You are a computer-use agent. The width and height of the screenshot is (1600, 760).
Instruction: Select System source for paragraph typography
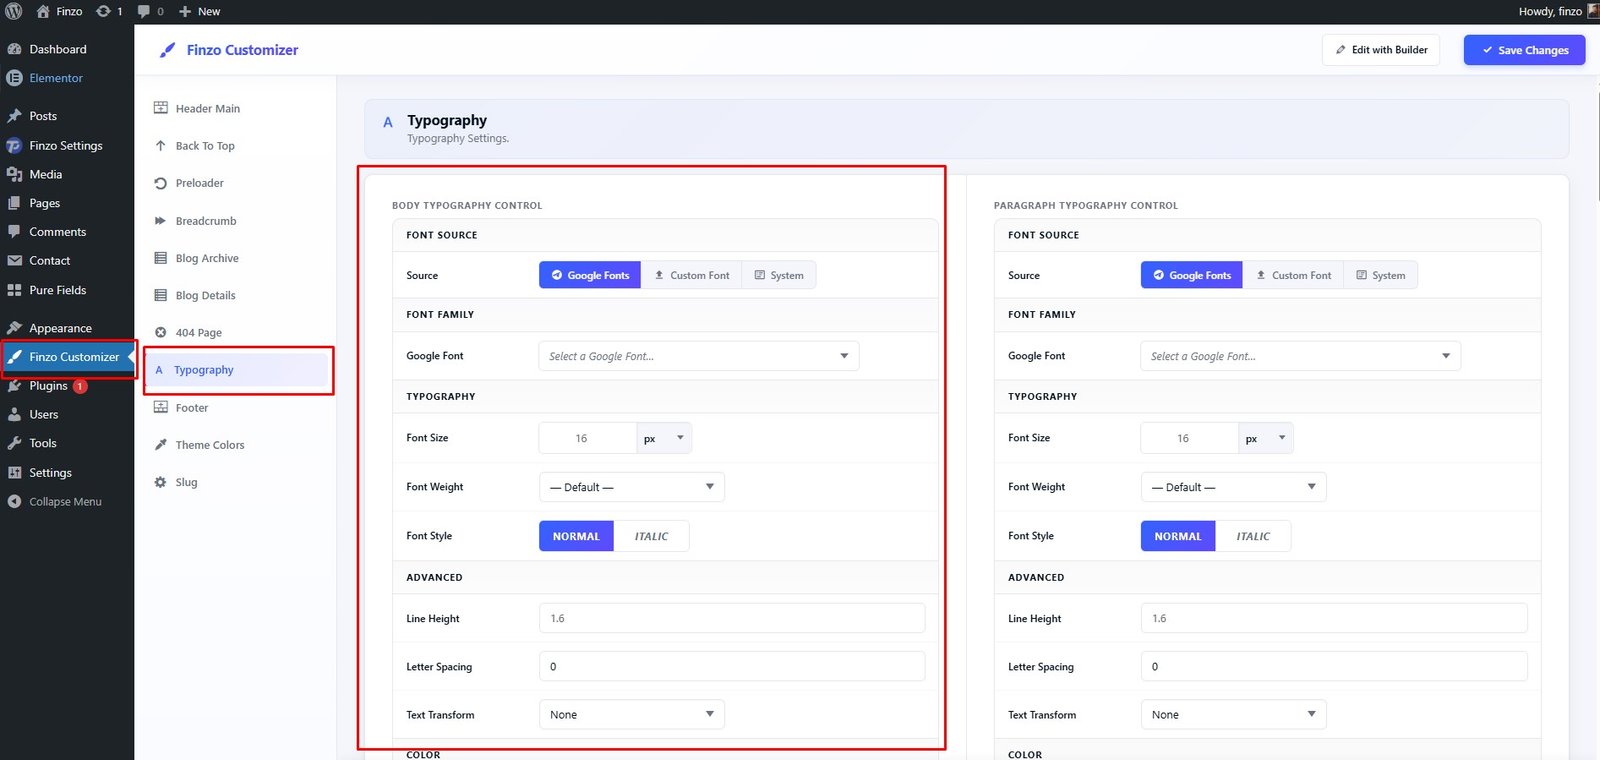pyautogui.click(x=1381, y=275)
